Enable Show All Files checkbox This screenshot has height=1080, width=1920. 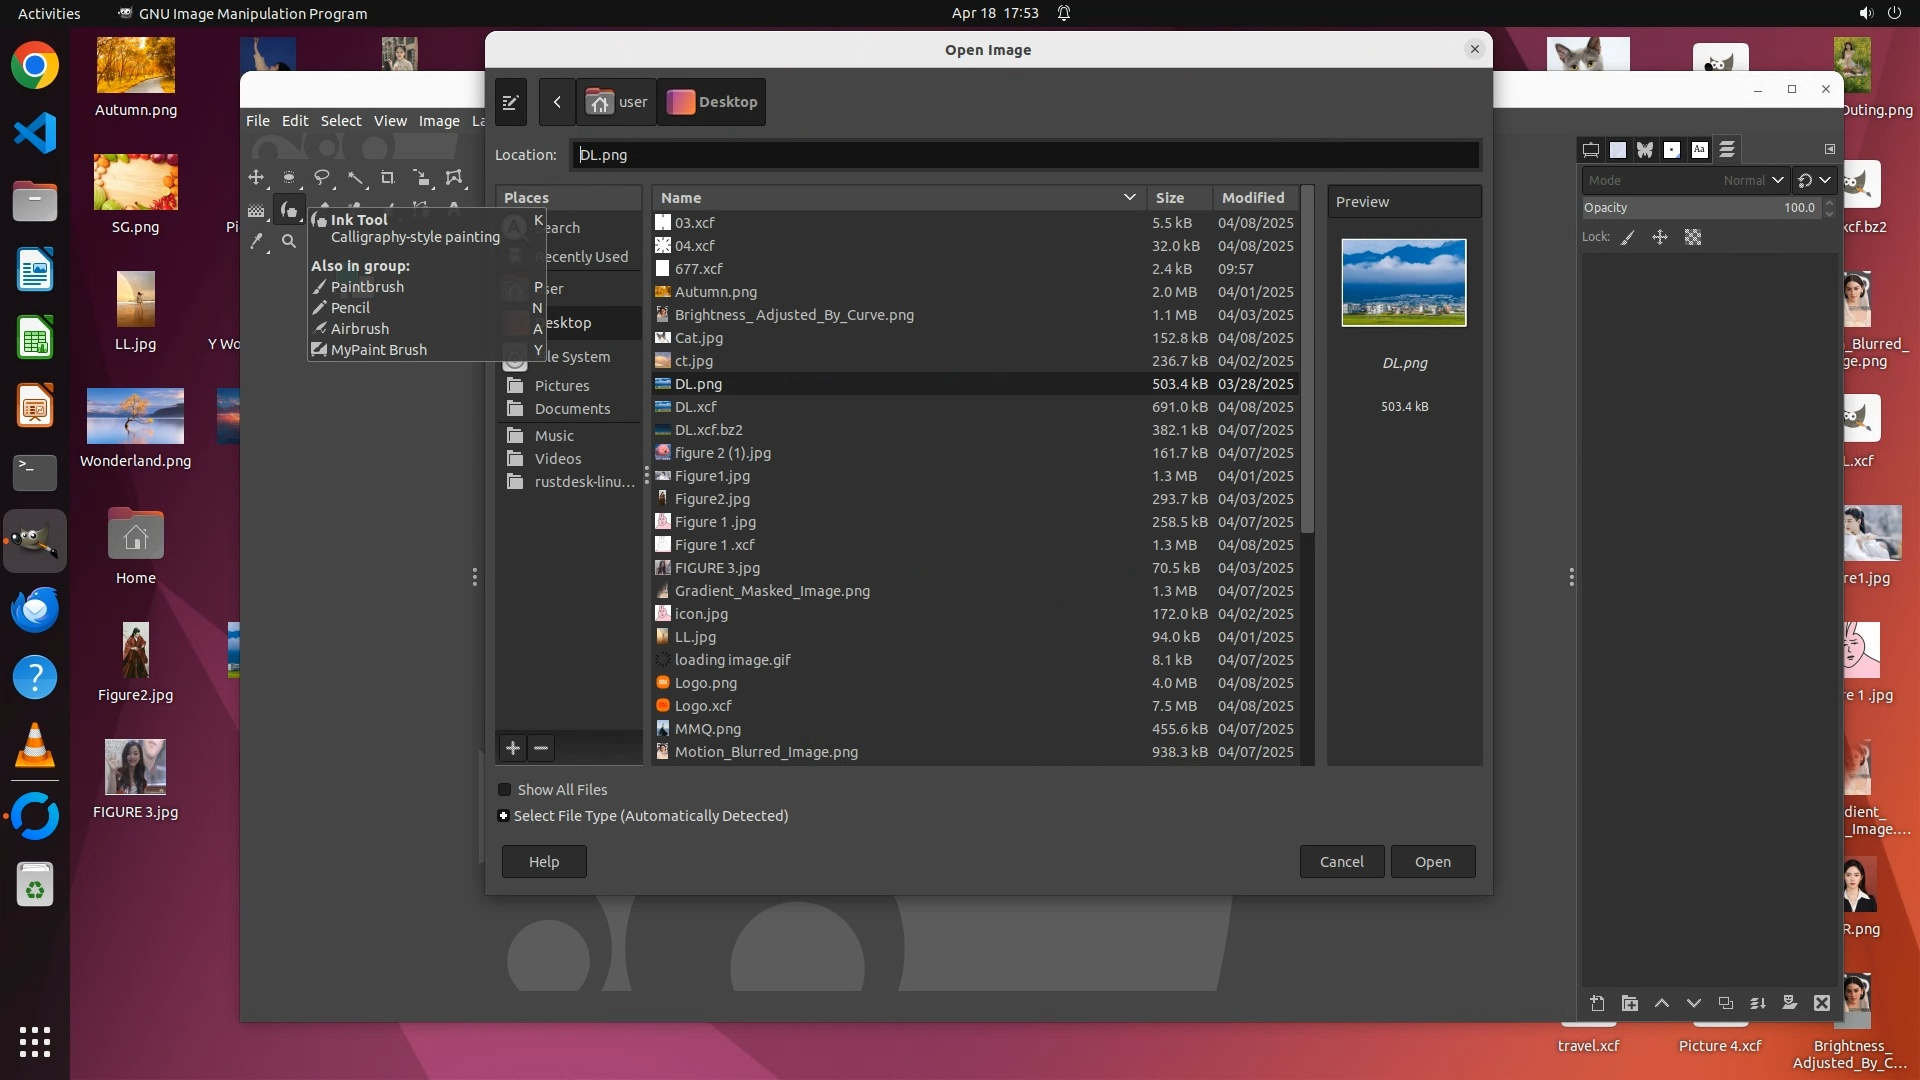(505, 790)
